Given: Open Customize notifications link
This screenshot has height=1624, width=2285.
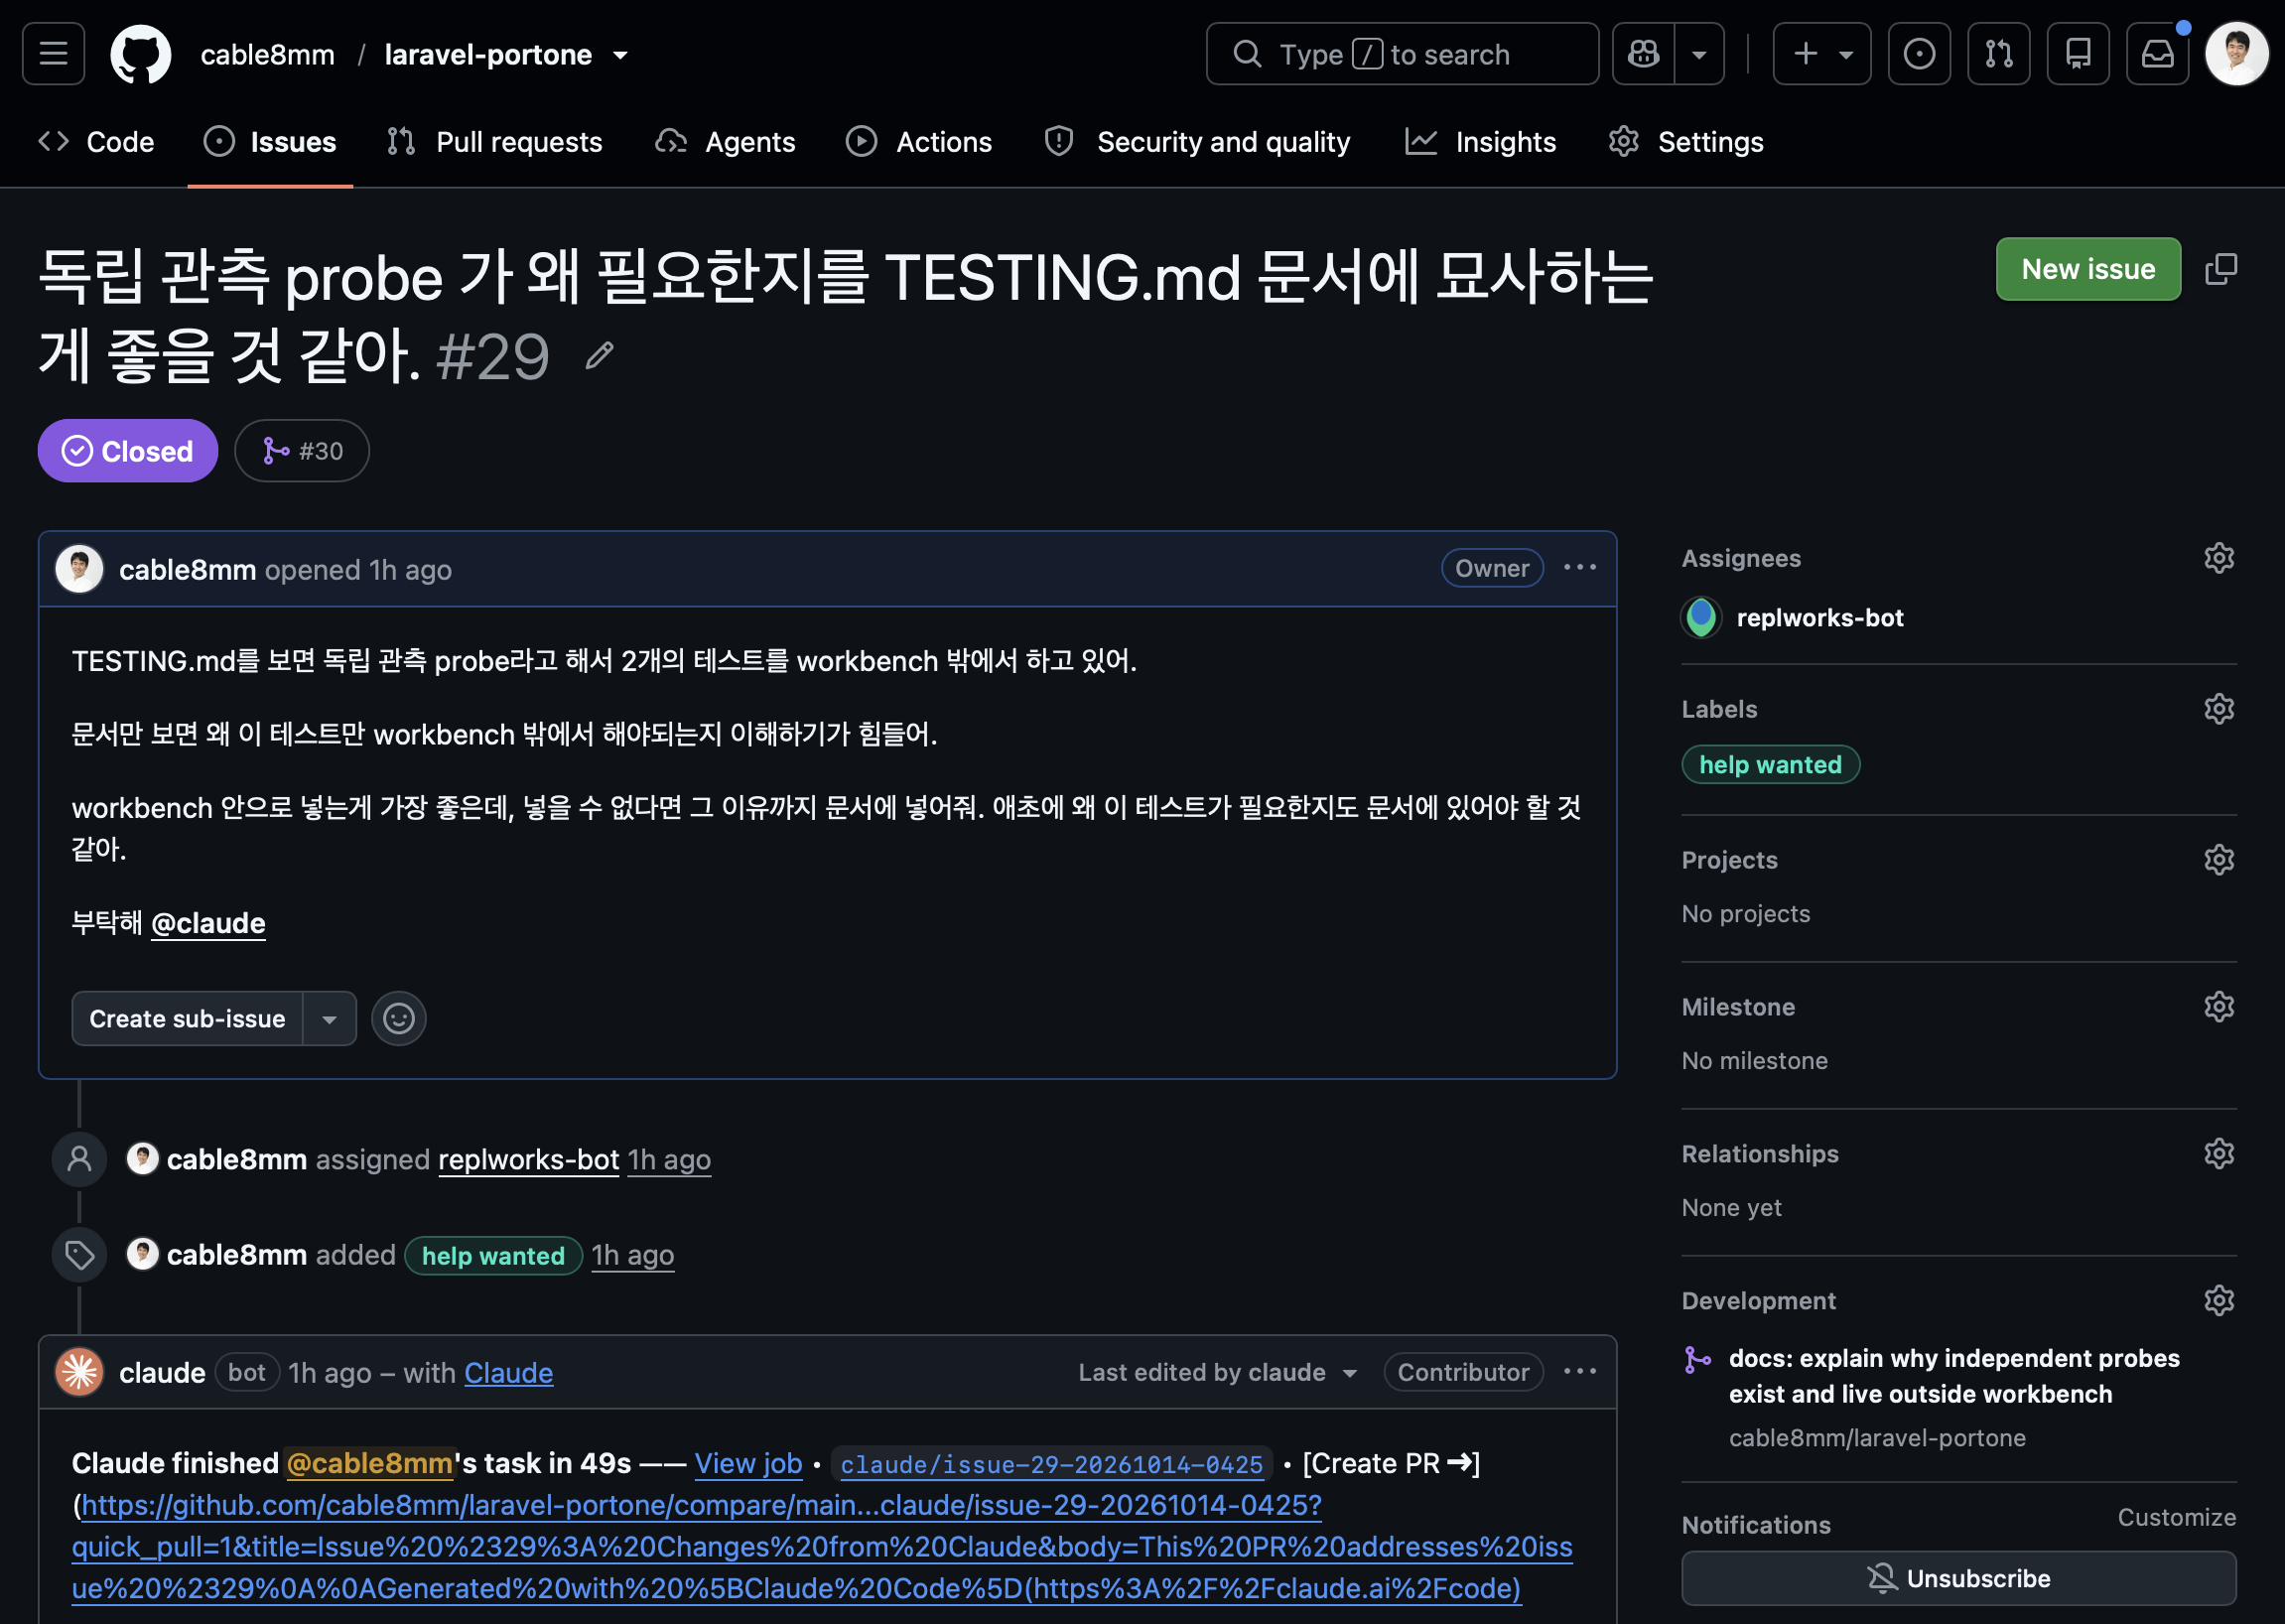Looking at the screenshot, I should click(2176, 1518).
